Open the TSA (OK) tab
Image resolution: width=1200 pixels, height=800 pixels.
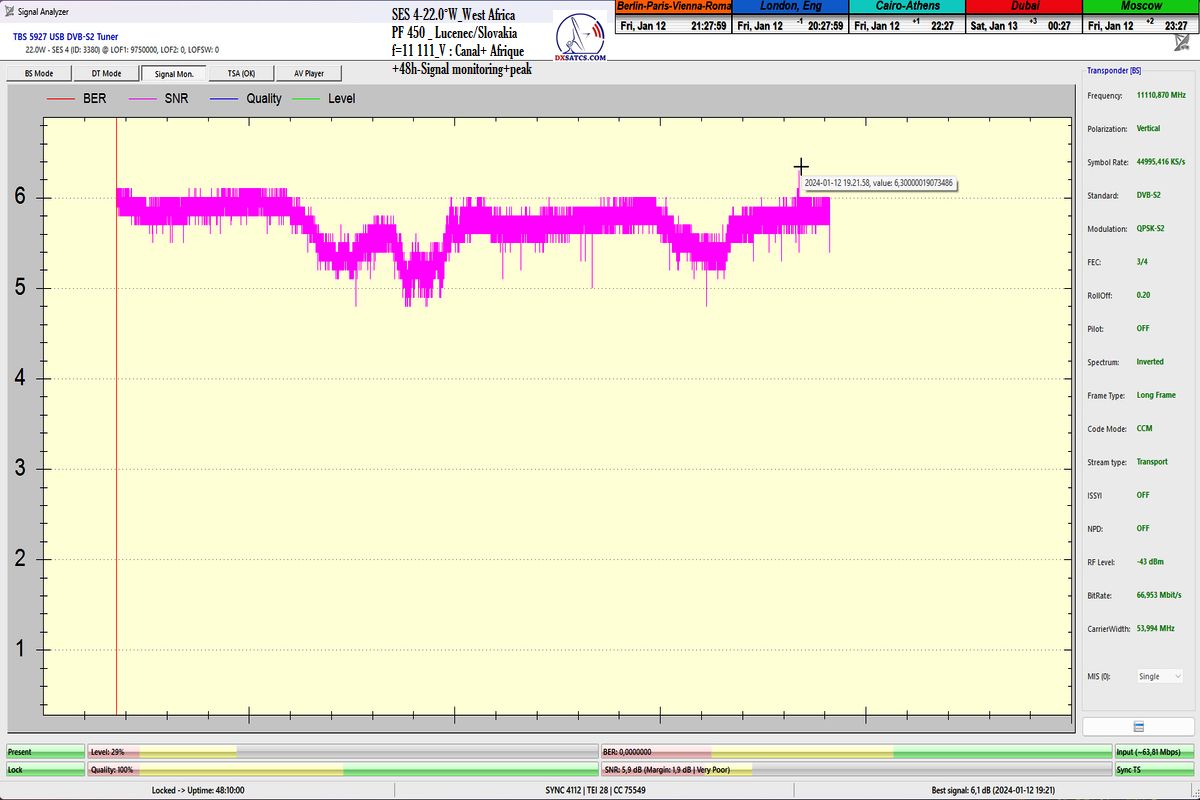tap(241, 73)
